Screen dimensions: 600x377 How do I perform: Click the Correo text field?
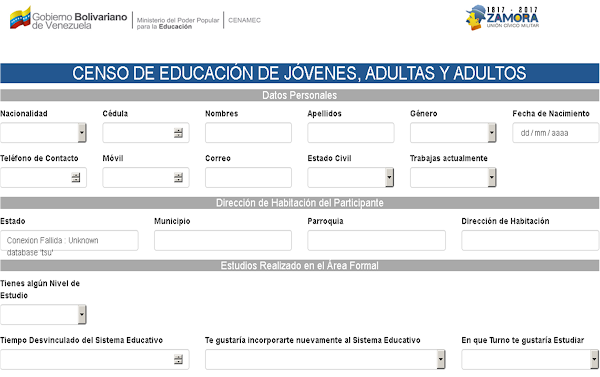click(x=248, y=178)
